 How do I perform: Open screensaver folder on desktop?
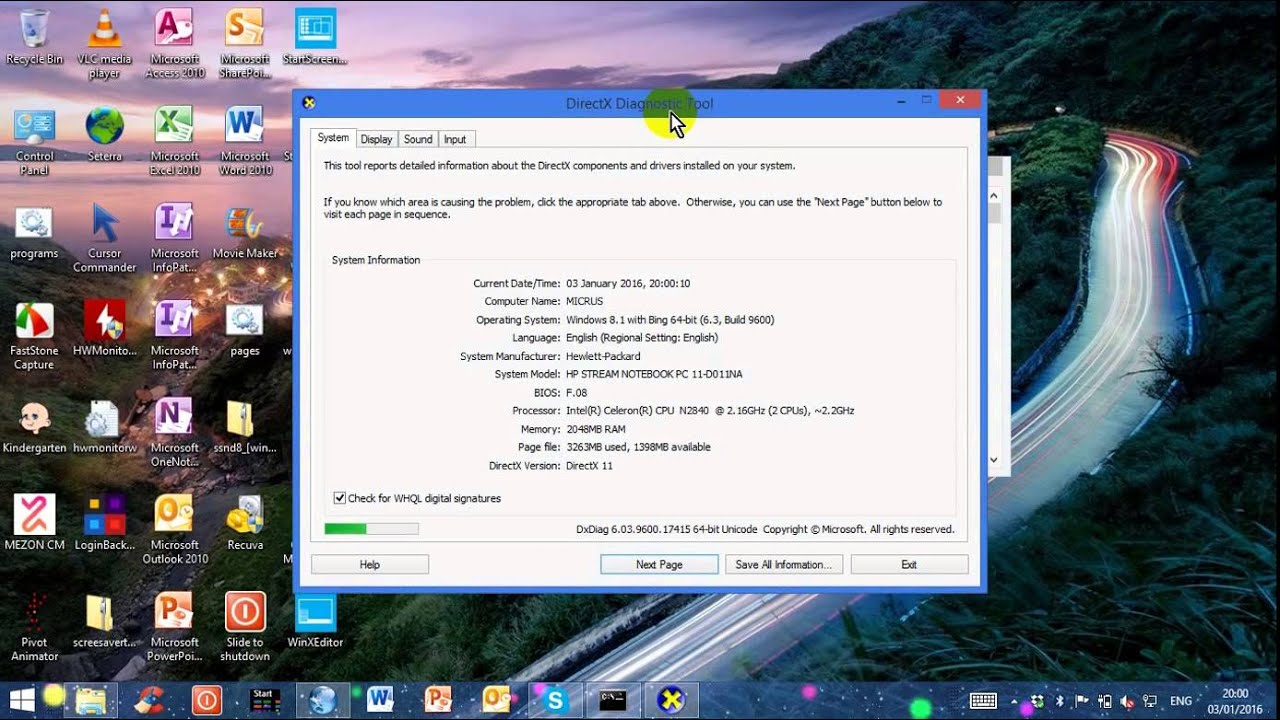[104, 620]
